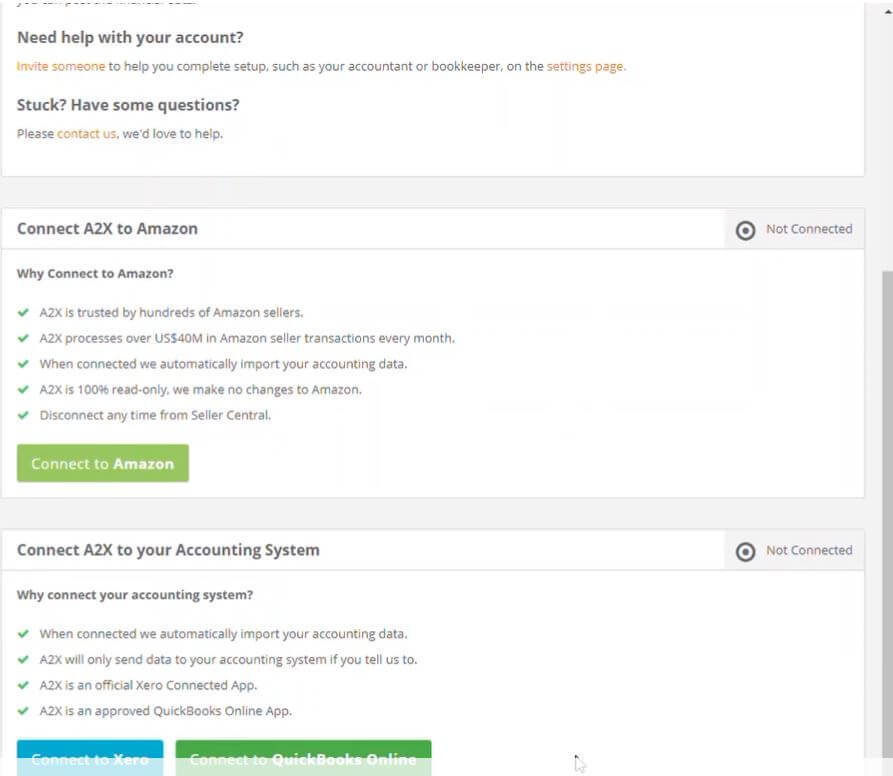Click 'A2X is an approved QuickBooks Online App.' text
Viewport: 893px width, 776px height.
click(165, 711)
